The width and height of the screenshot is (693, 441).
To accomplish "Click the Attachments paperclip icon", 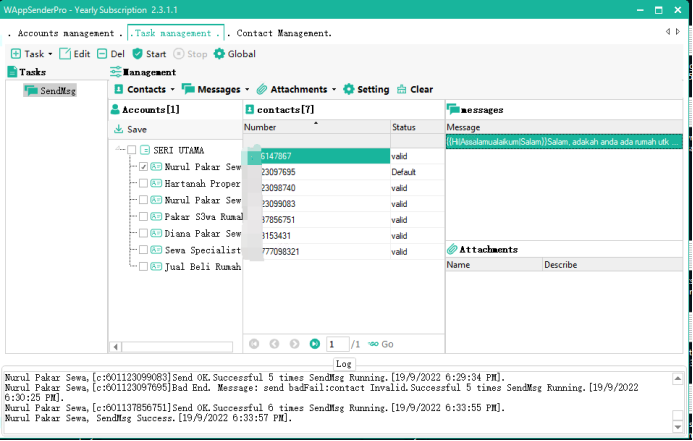I will [x=262, y=89].
